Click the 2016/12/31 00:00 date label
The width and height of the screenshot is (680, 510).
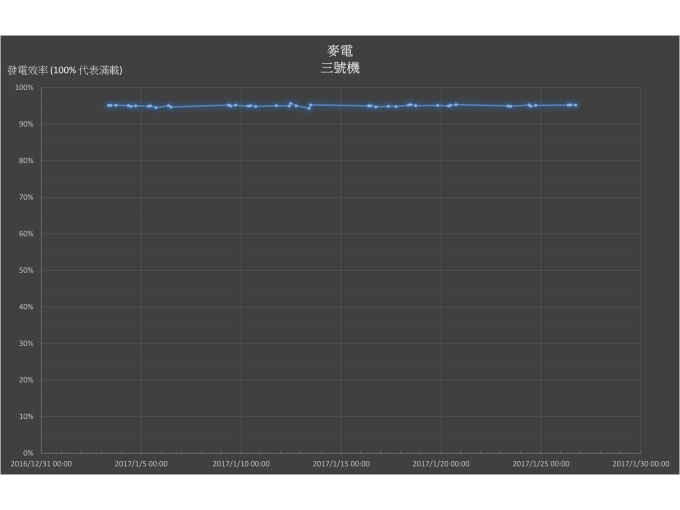coord(41,464)
